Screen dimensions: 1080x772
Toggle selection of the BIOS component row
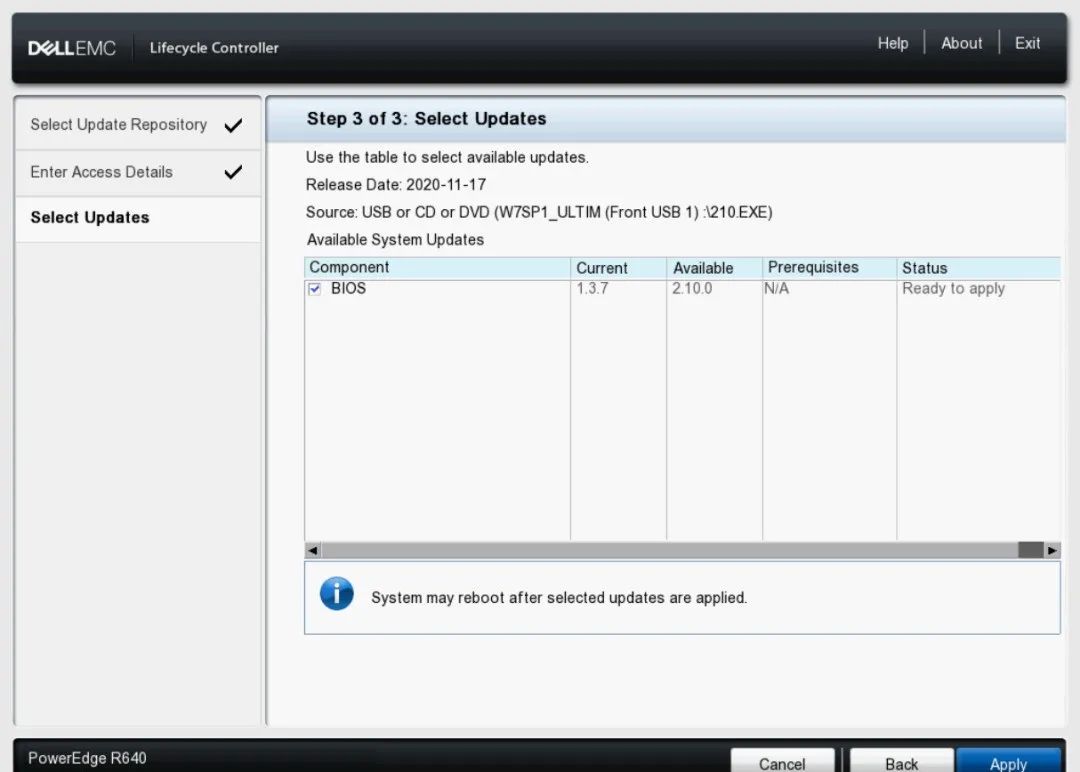click(314, 288)
